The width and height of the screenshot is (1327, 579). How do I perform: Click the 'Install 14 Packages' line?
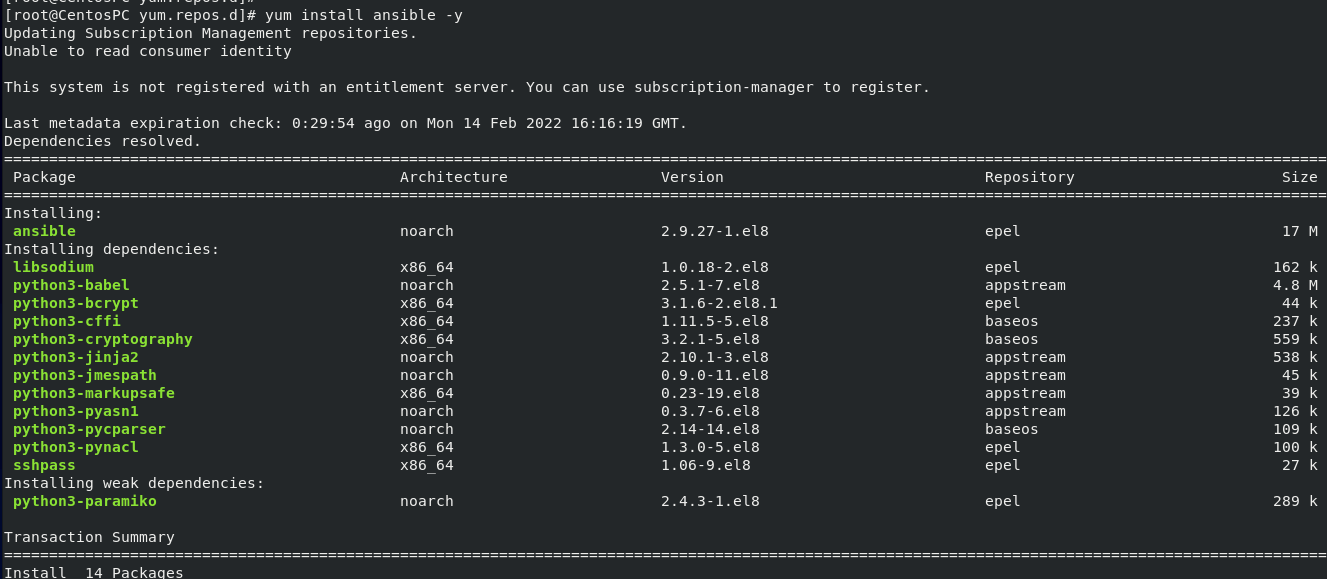[x=93, y=573]
